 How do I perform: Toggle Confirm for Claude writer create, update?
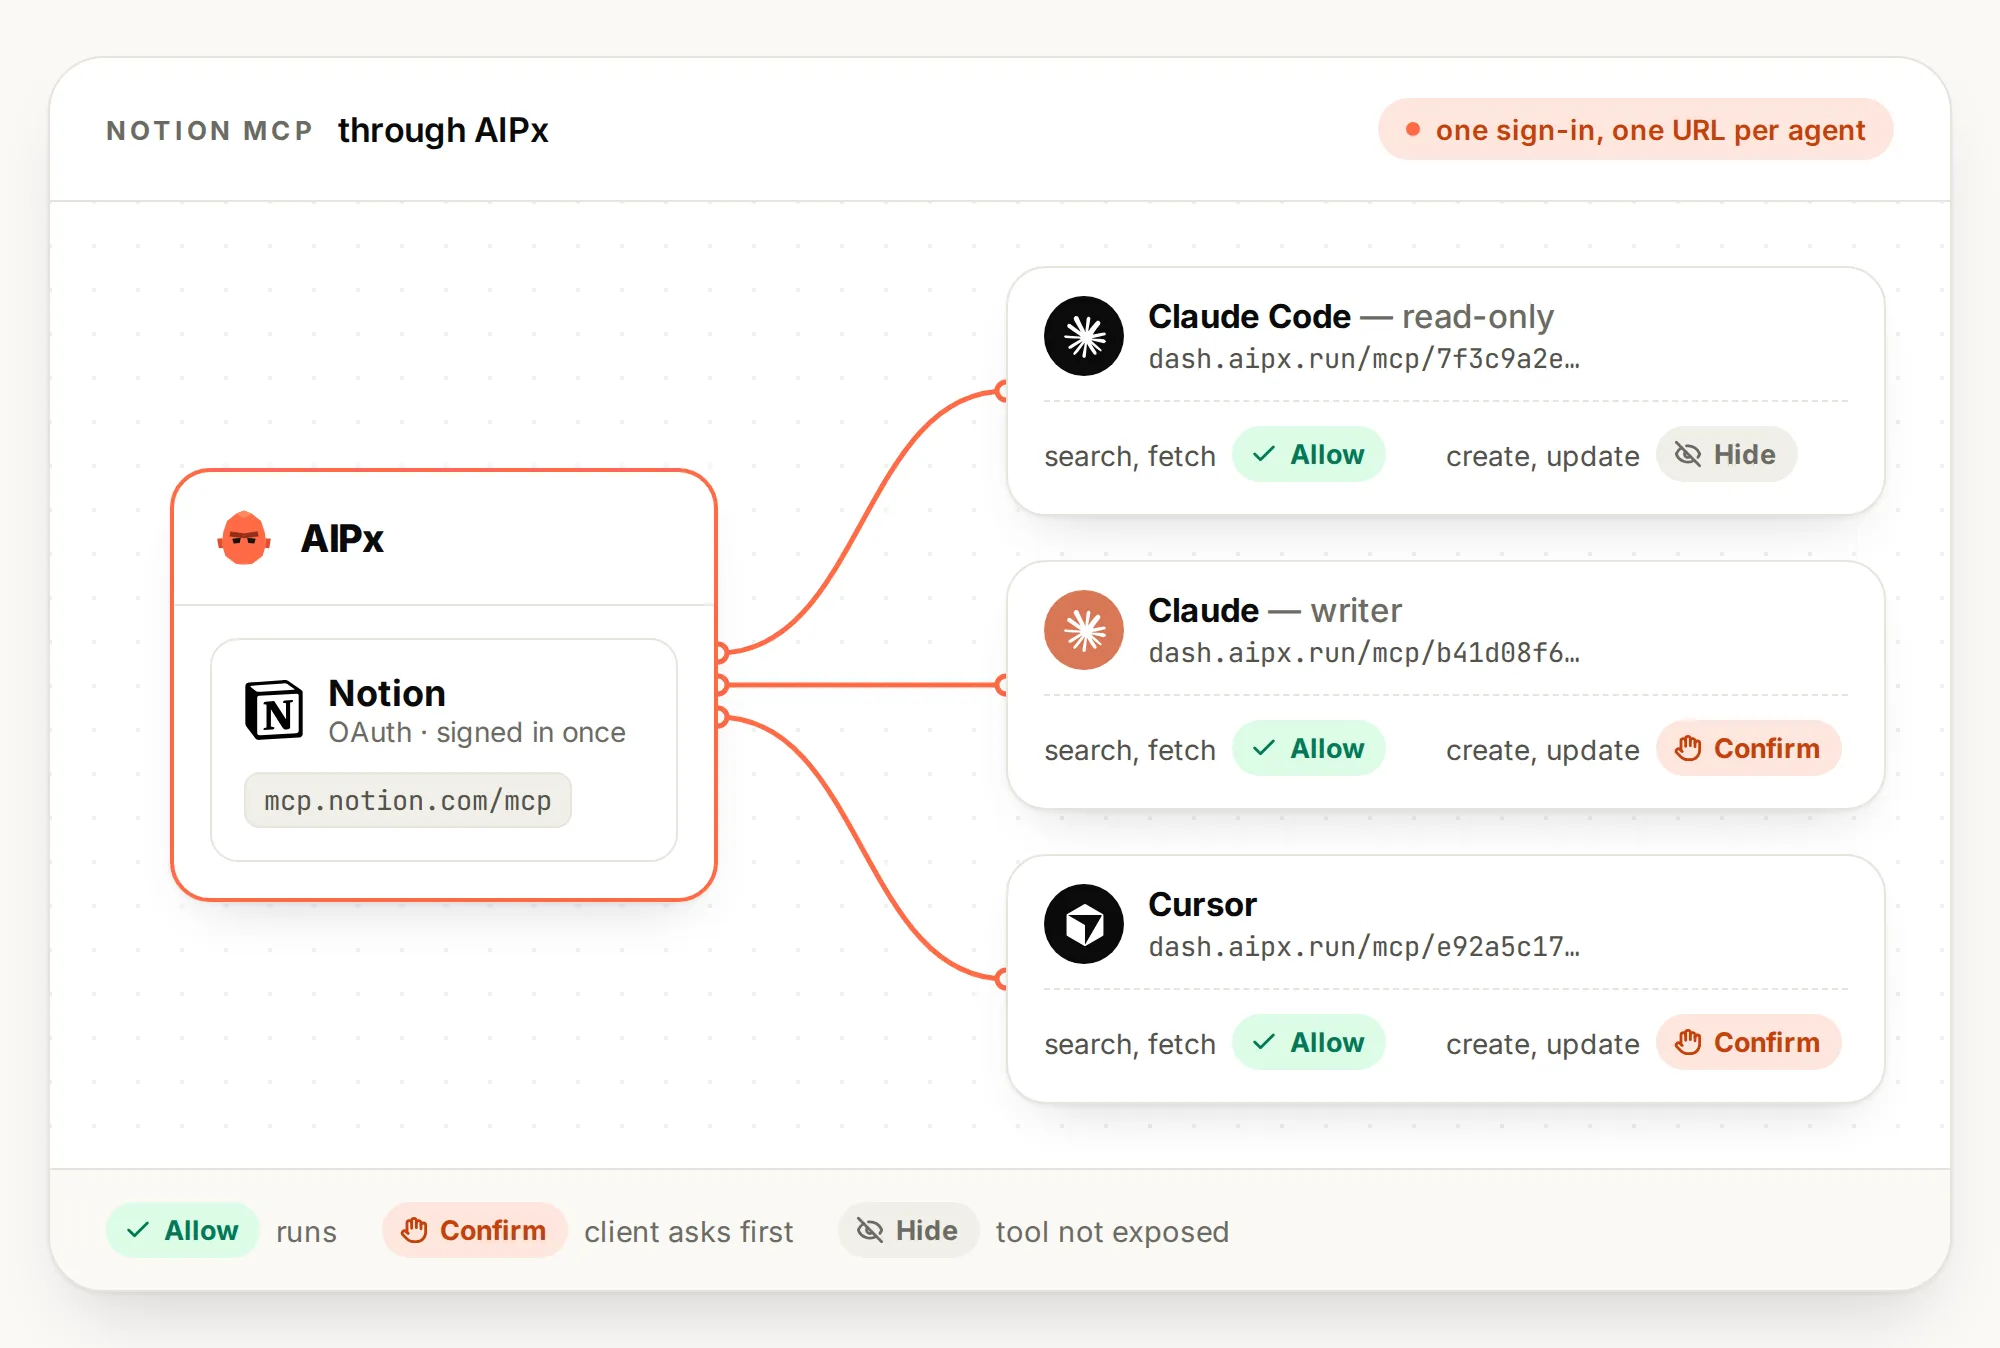[1748, 749]
